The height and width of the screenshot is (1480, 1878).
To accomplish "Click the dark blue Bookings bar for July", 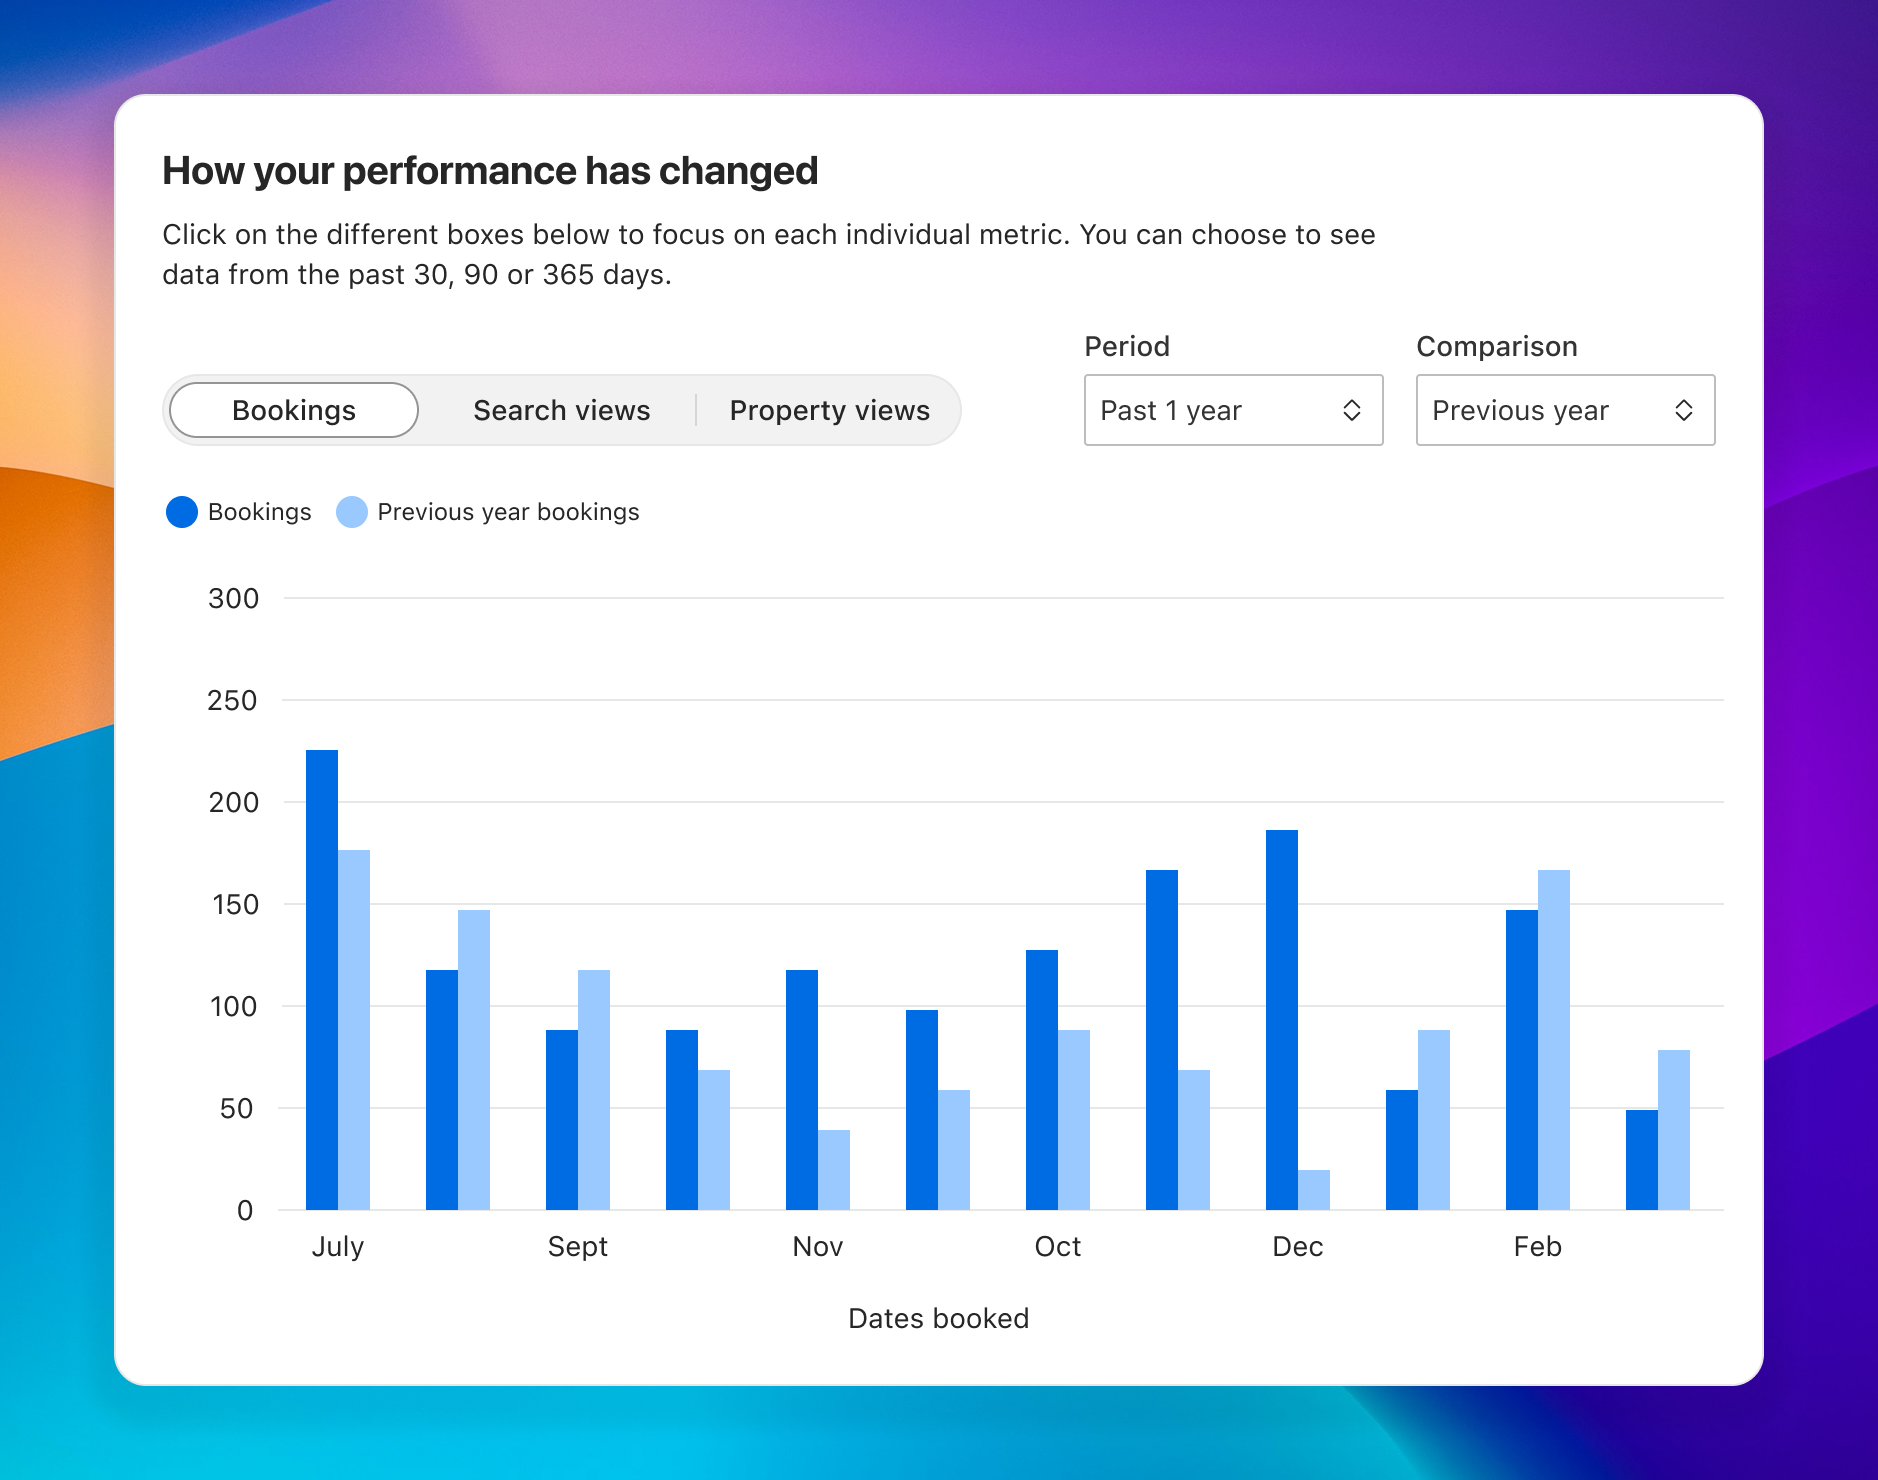I will click(x=322, y=980).
